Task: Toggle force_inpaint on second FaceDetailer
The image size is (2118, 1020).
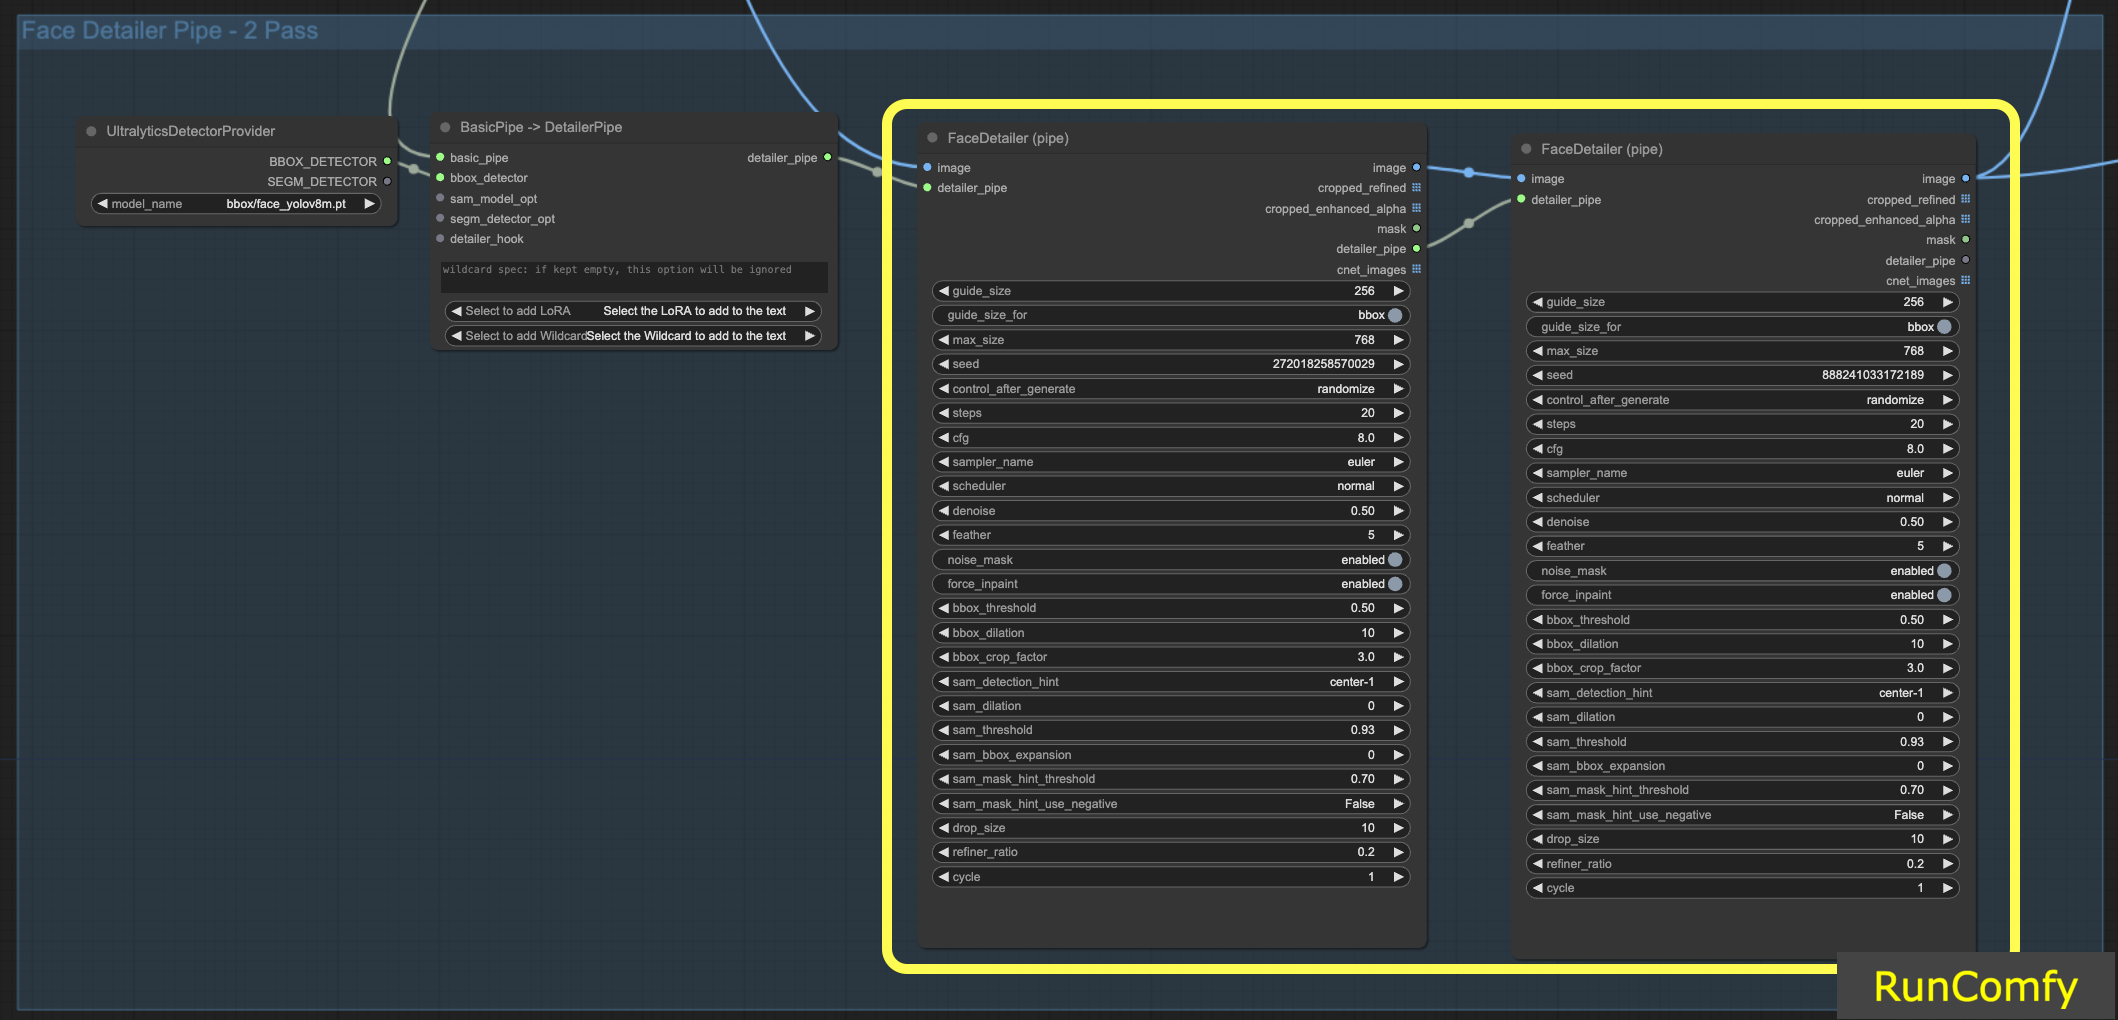Action: pos(1944,594)
